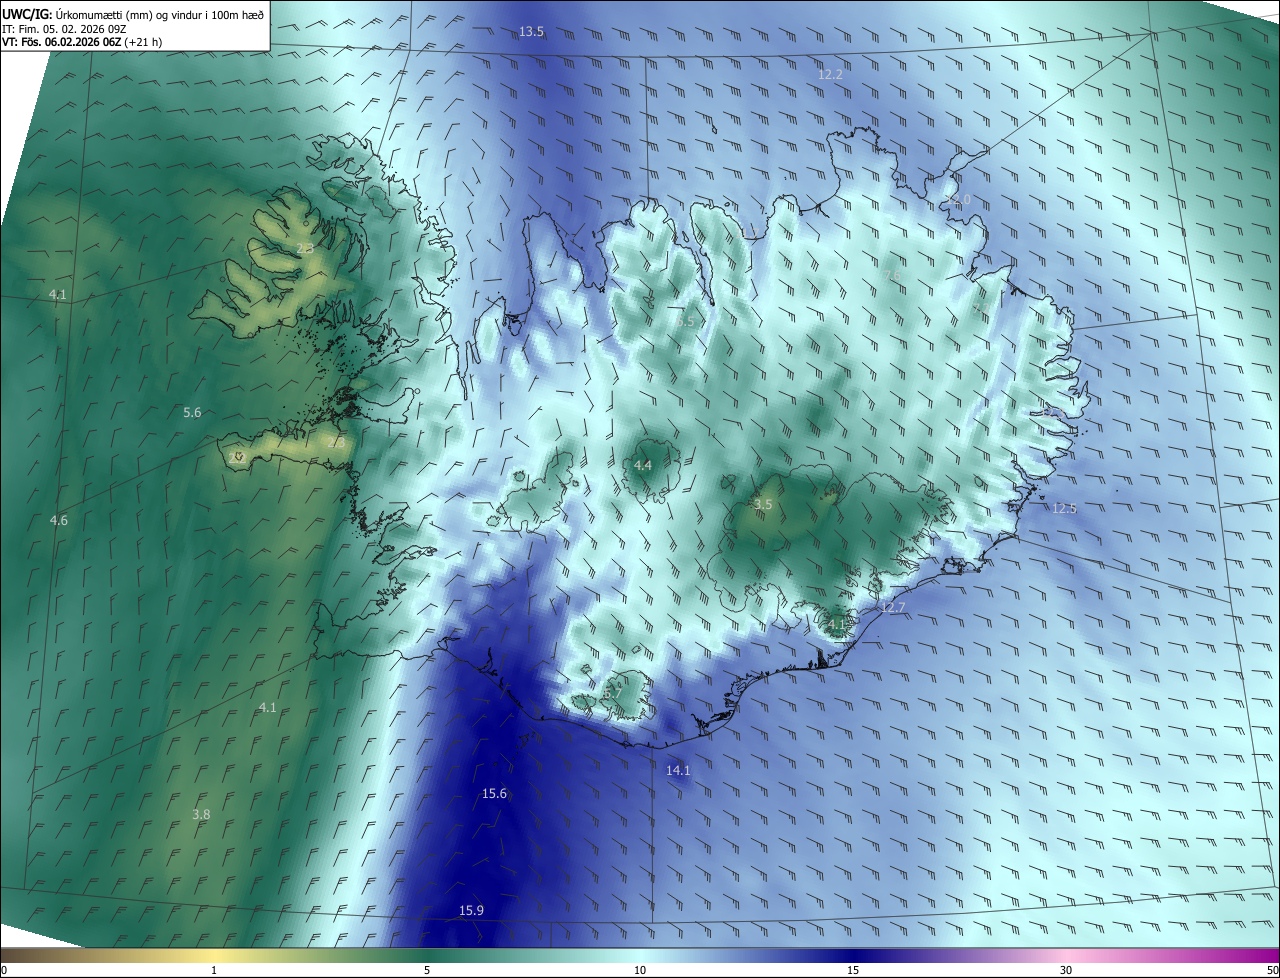Select the 13.5 value on the map
The width and height of the screenshot is (1280, 978).
pos(531,32)
